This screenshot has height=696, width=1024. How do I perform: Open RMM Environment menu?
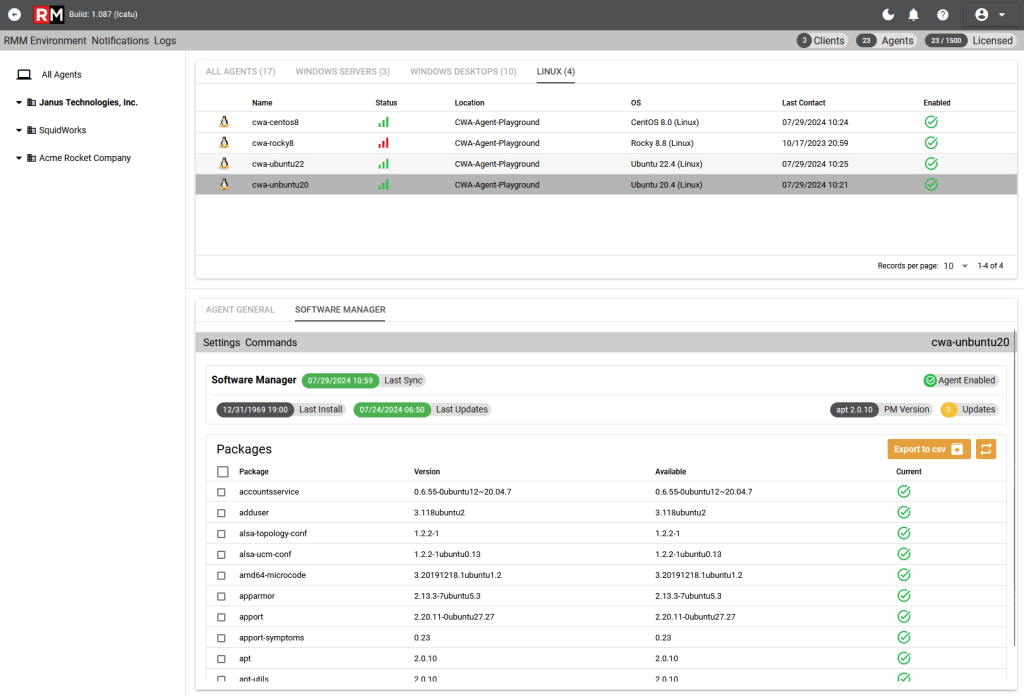(x=45, y=40)
